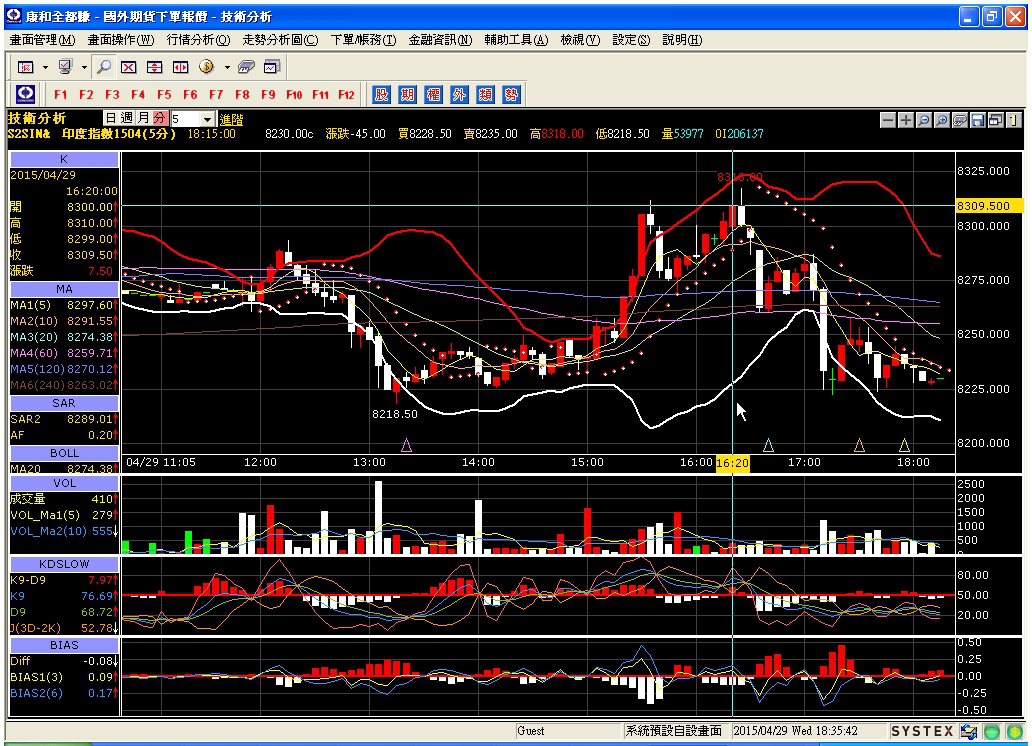The image size is (1032, 746).
Task: Click the horizontal split window toolbar icon
Action: pyautogui.click(x=154, y=67)
